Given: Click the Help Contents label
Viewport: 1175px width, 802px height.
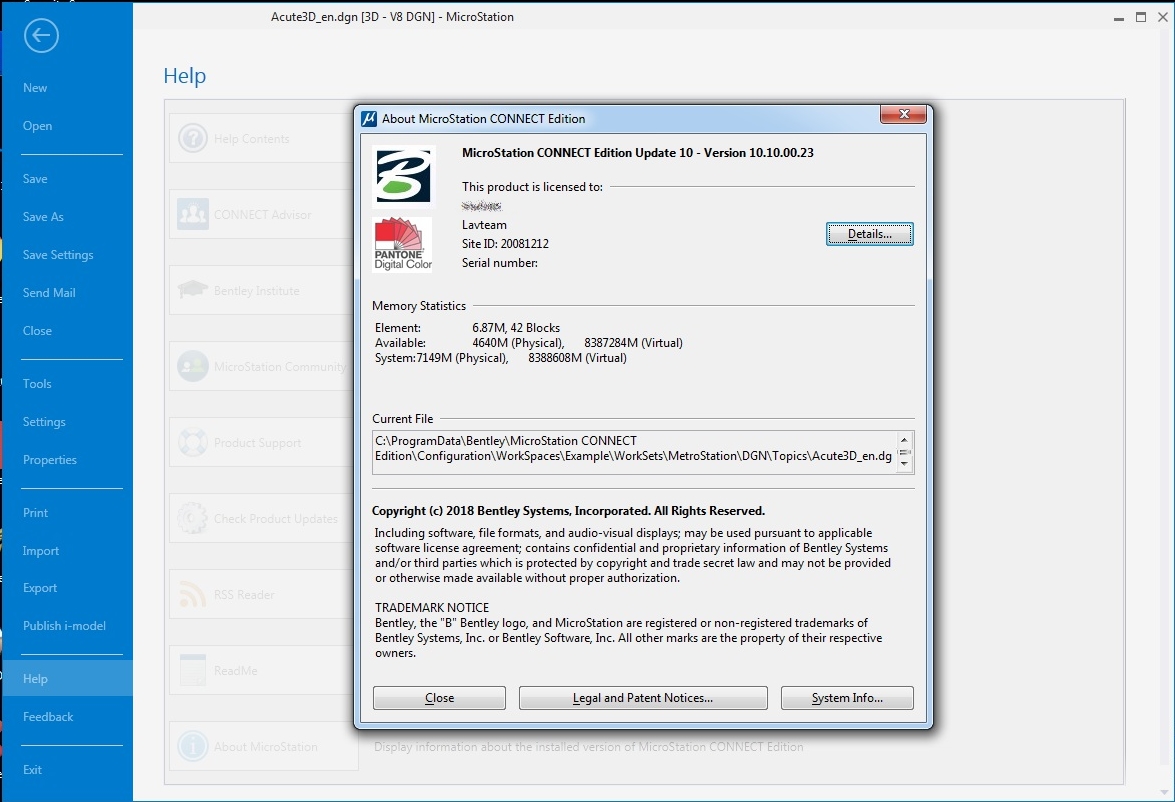Looking at the screenshot, I should click(252, 139).
